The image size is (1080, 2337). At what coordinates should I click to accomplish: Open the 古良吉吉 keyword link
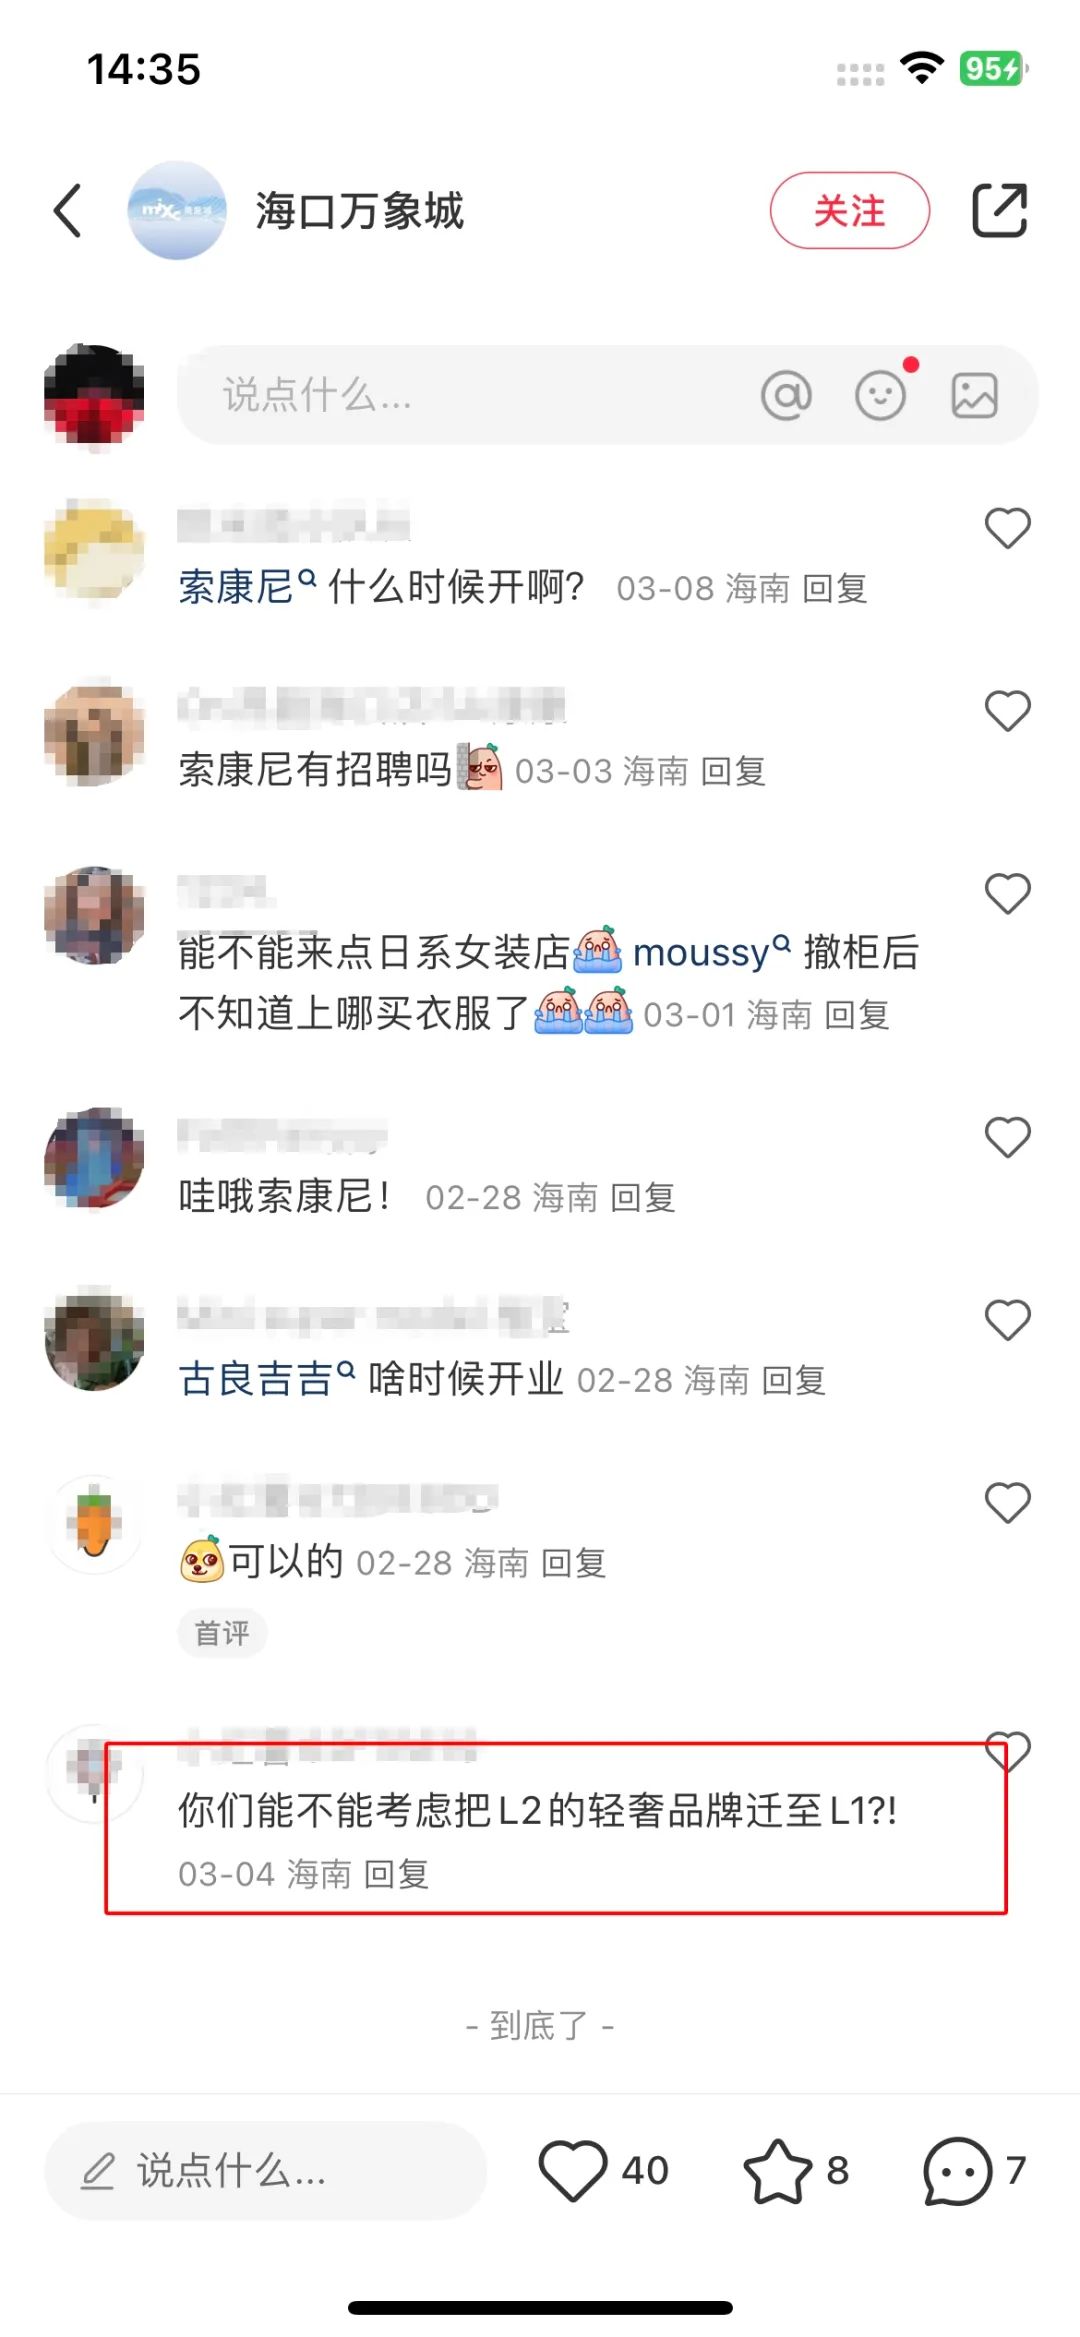click(x=267, y=1379)
